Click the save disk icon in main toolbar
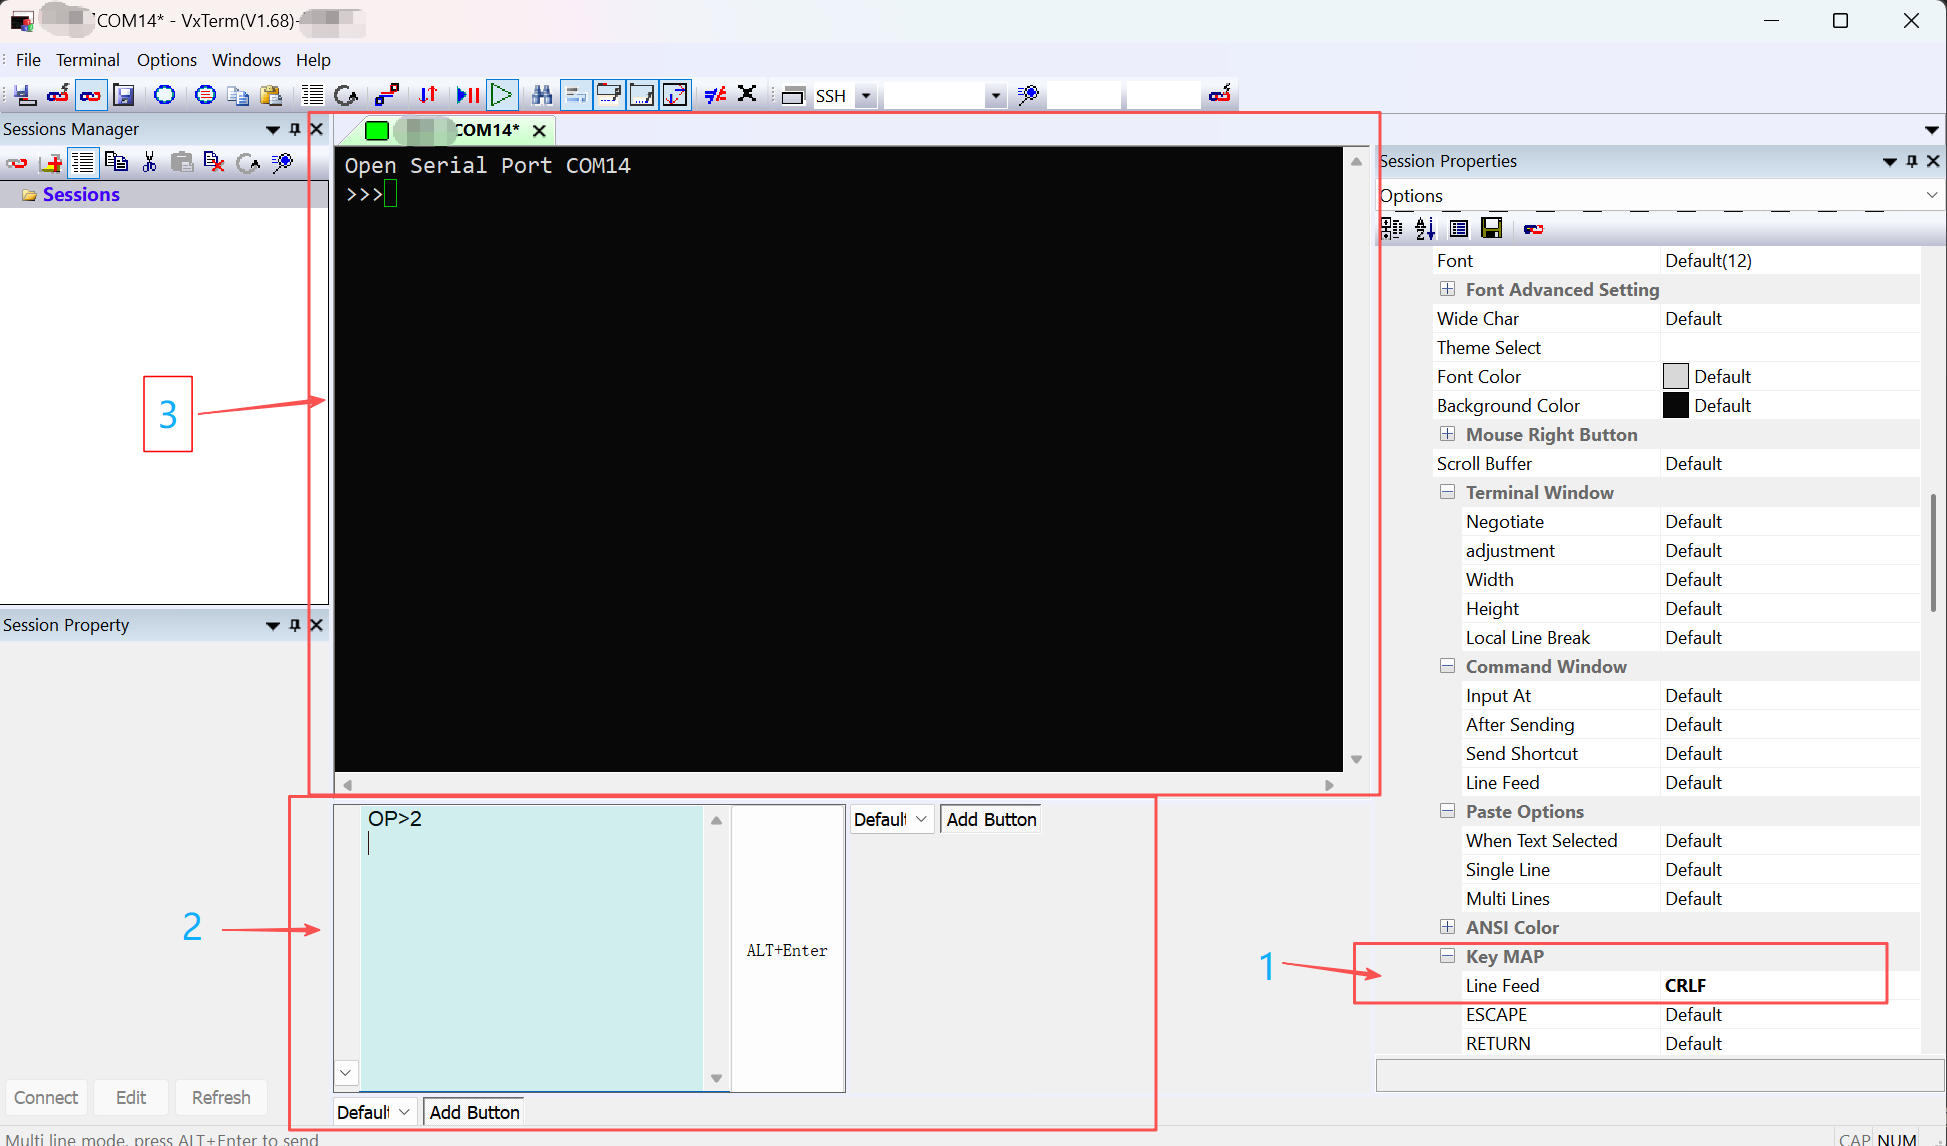Screen dimensions: 1947x1146 point(124,95)
